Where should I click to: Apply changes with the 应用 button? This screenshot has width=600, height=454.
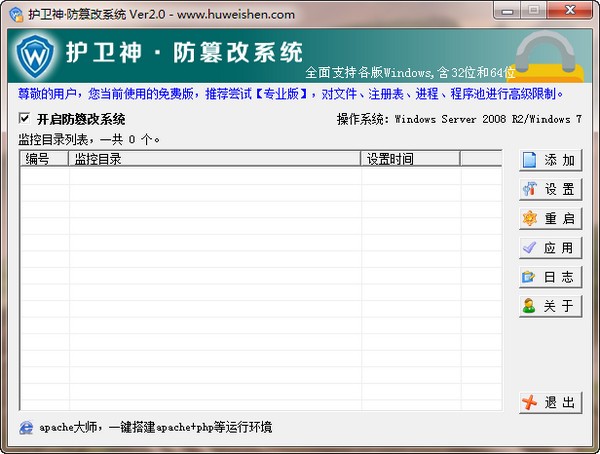[x=549, y=248]
